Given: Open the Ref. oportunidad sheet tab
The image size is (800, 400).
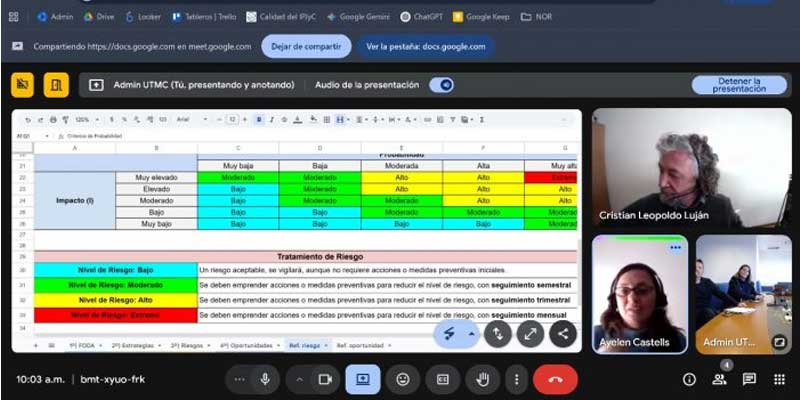Looking at the screenshot, I should coord(361,345).
